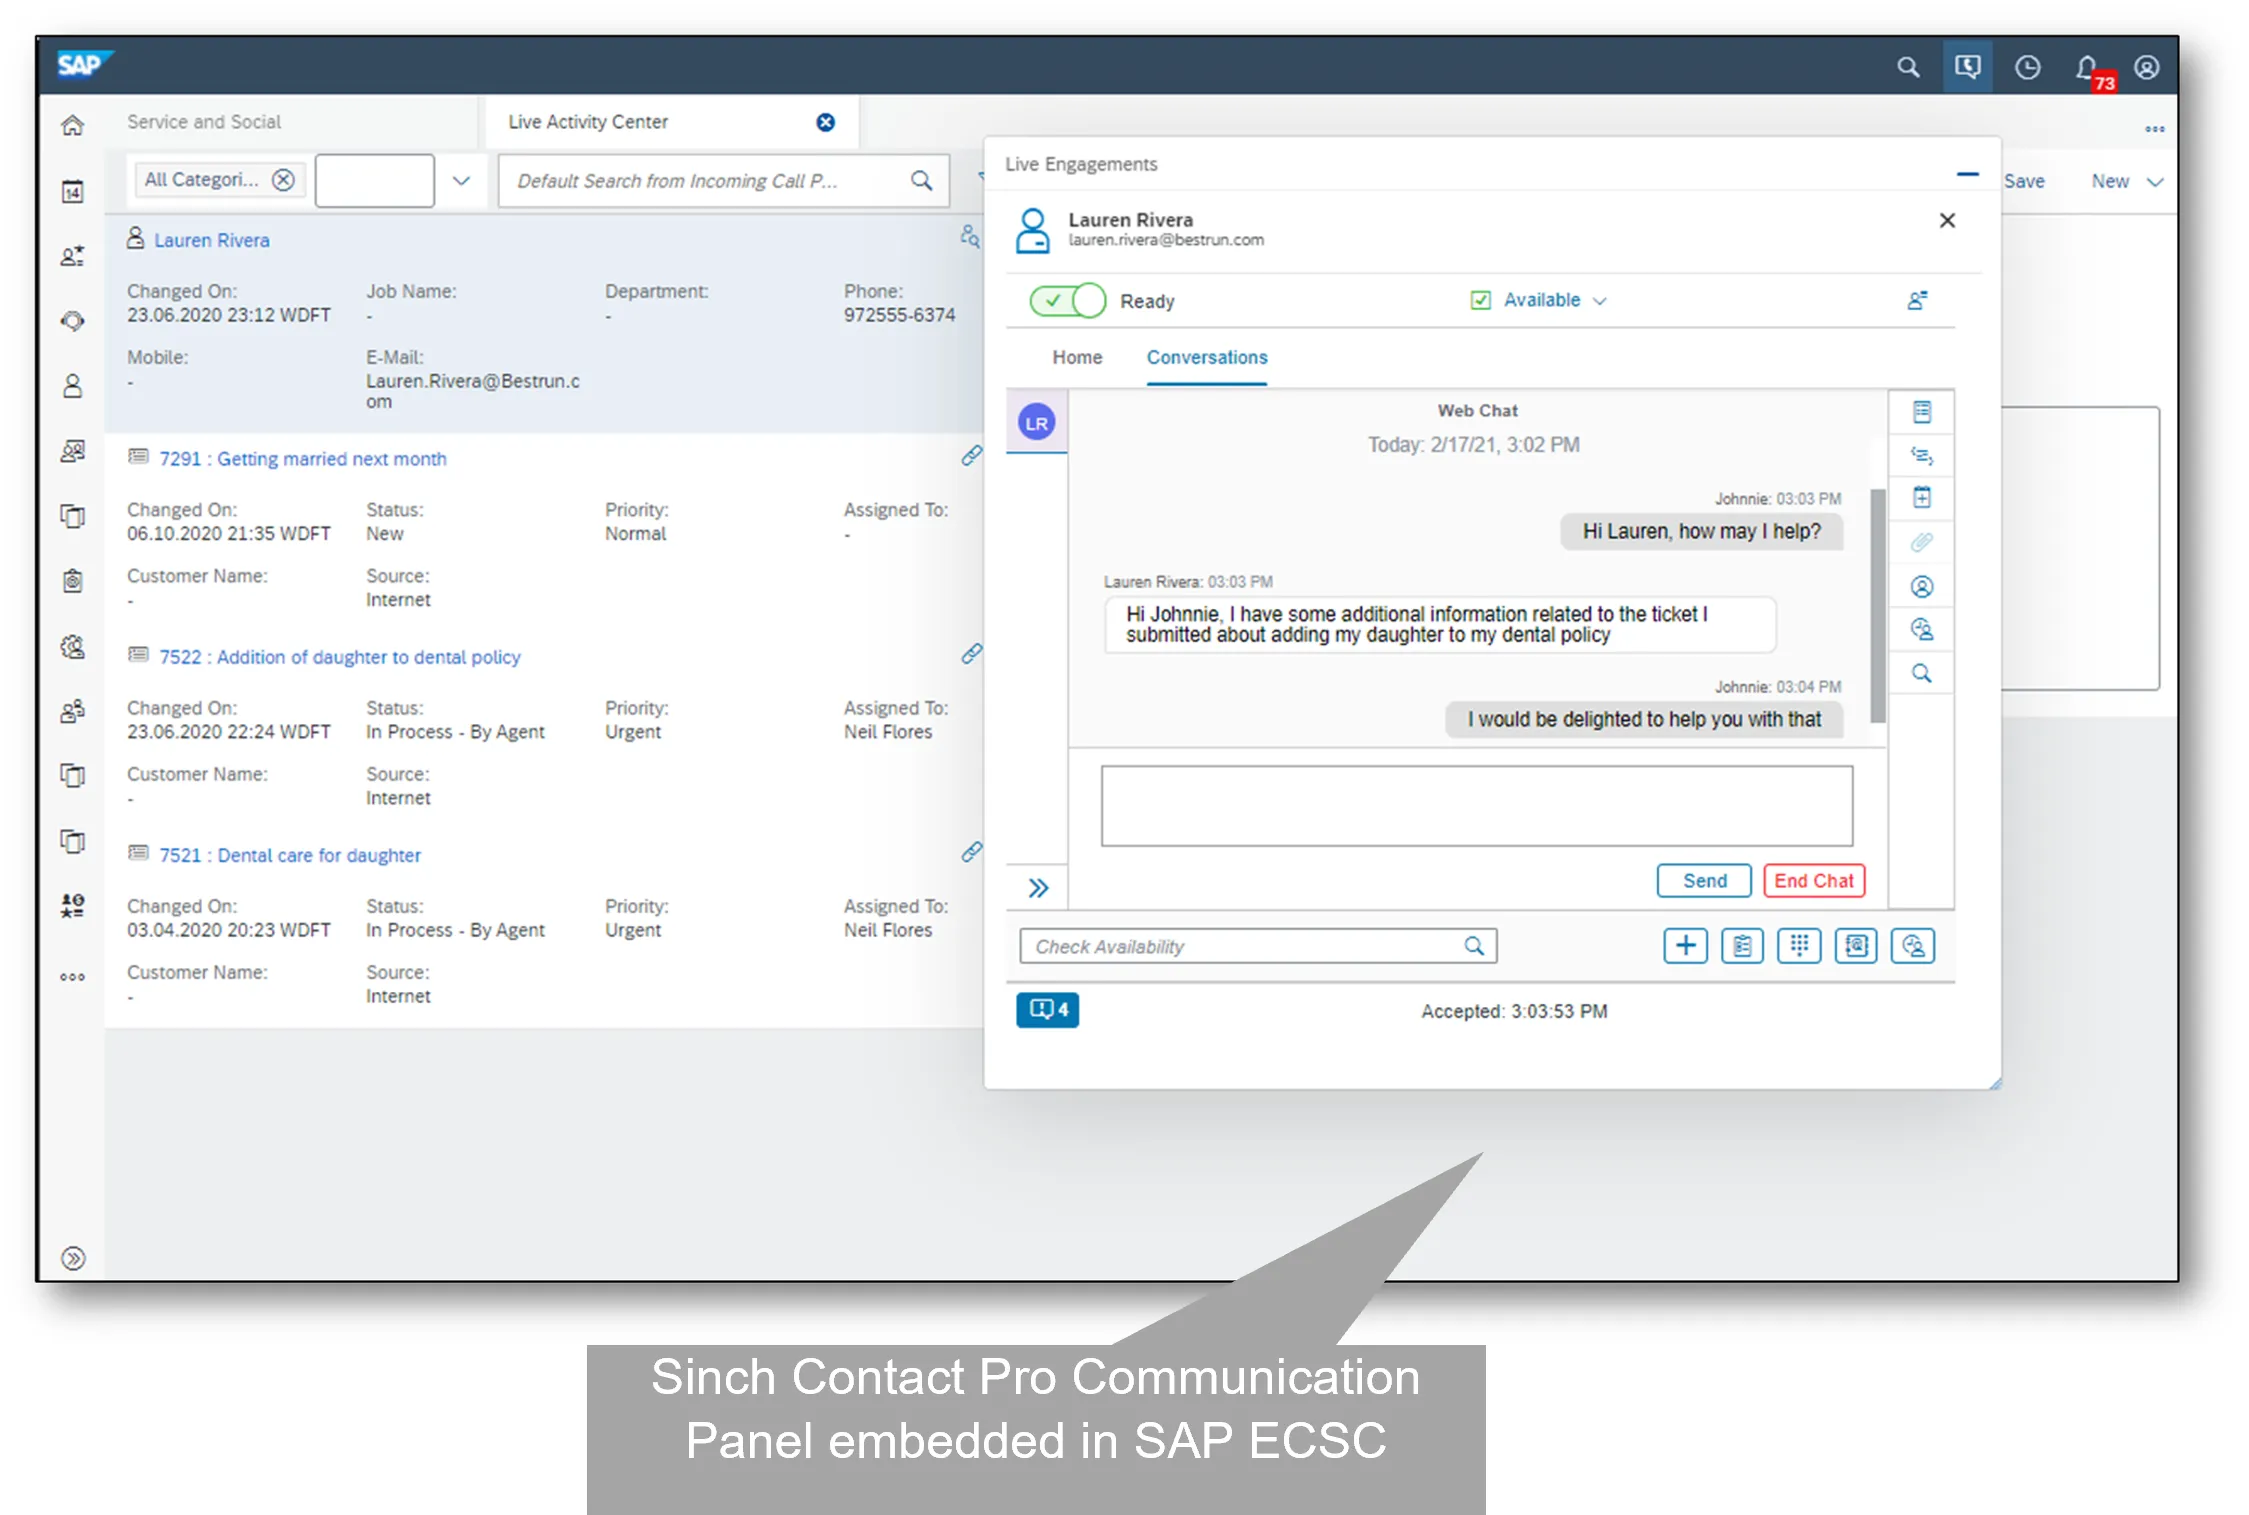Open the user profile icon in header
Viewport: 2249px width, 1515px height.
point(2146,67)
